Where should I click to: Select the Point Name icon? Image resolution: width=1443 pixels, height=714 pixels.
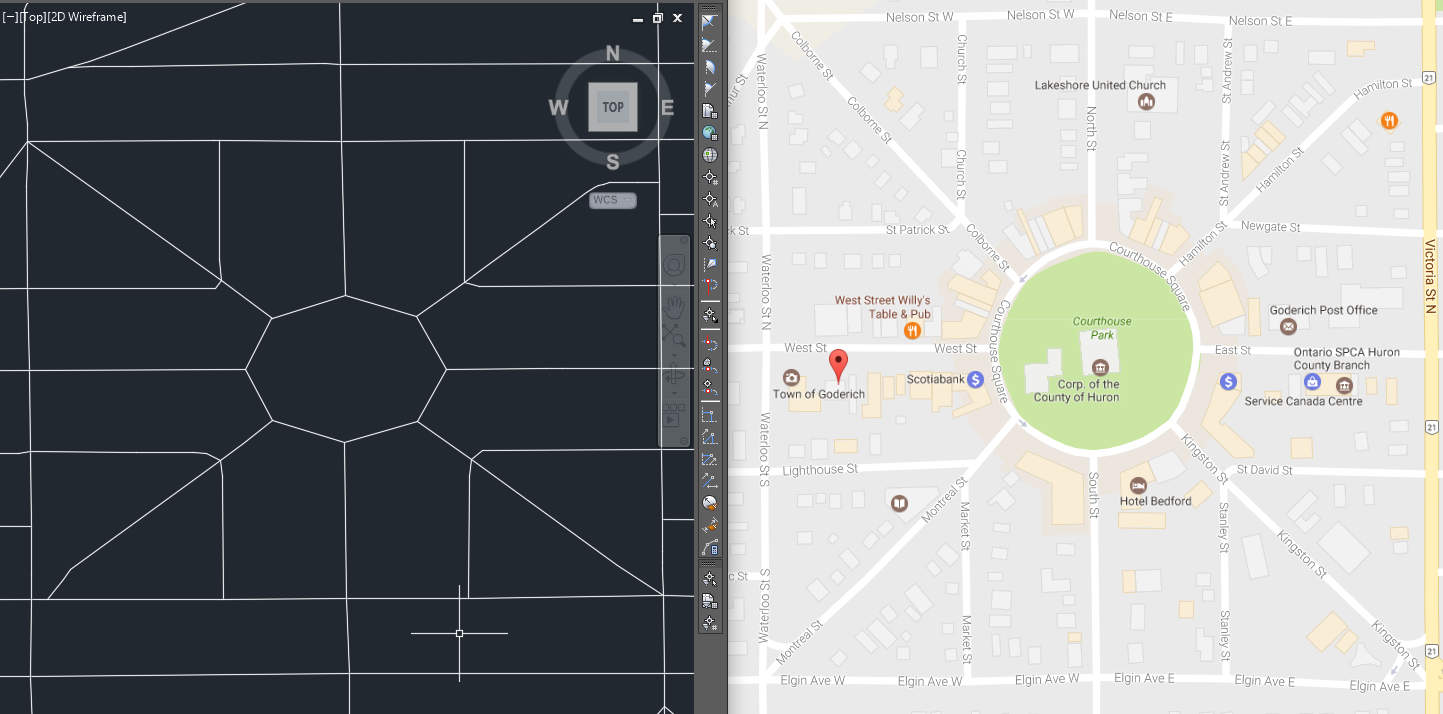710,199
